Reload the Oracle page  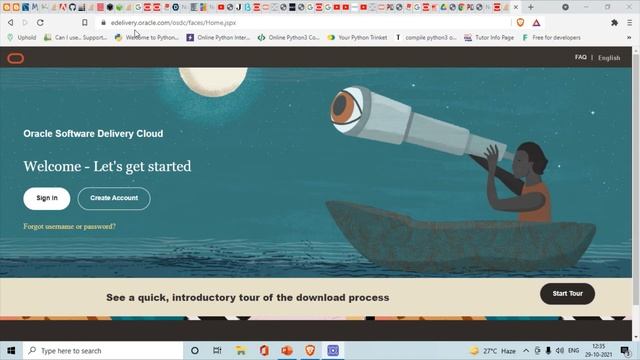tap(40, 23)
